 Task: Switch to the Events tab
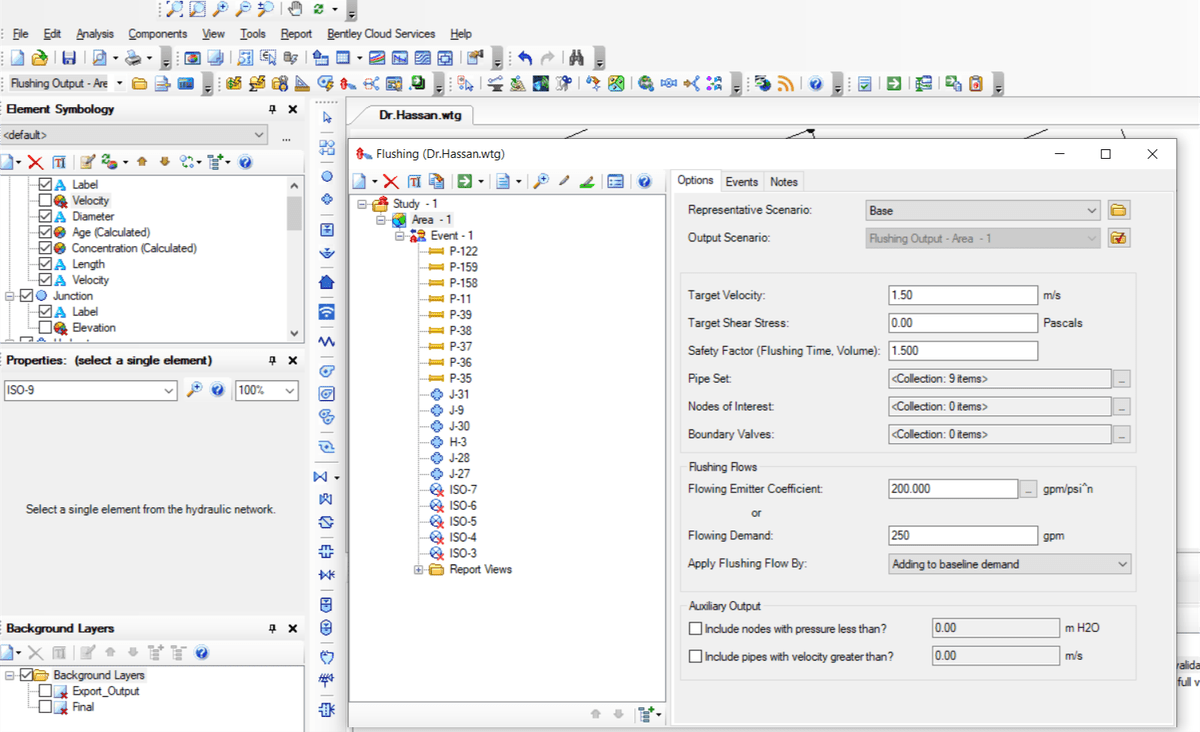coord(741,182)
